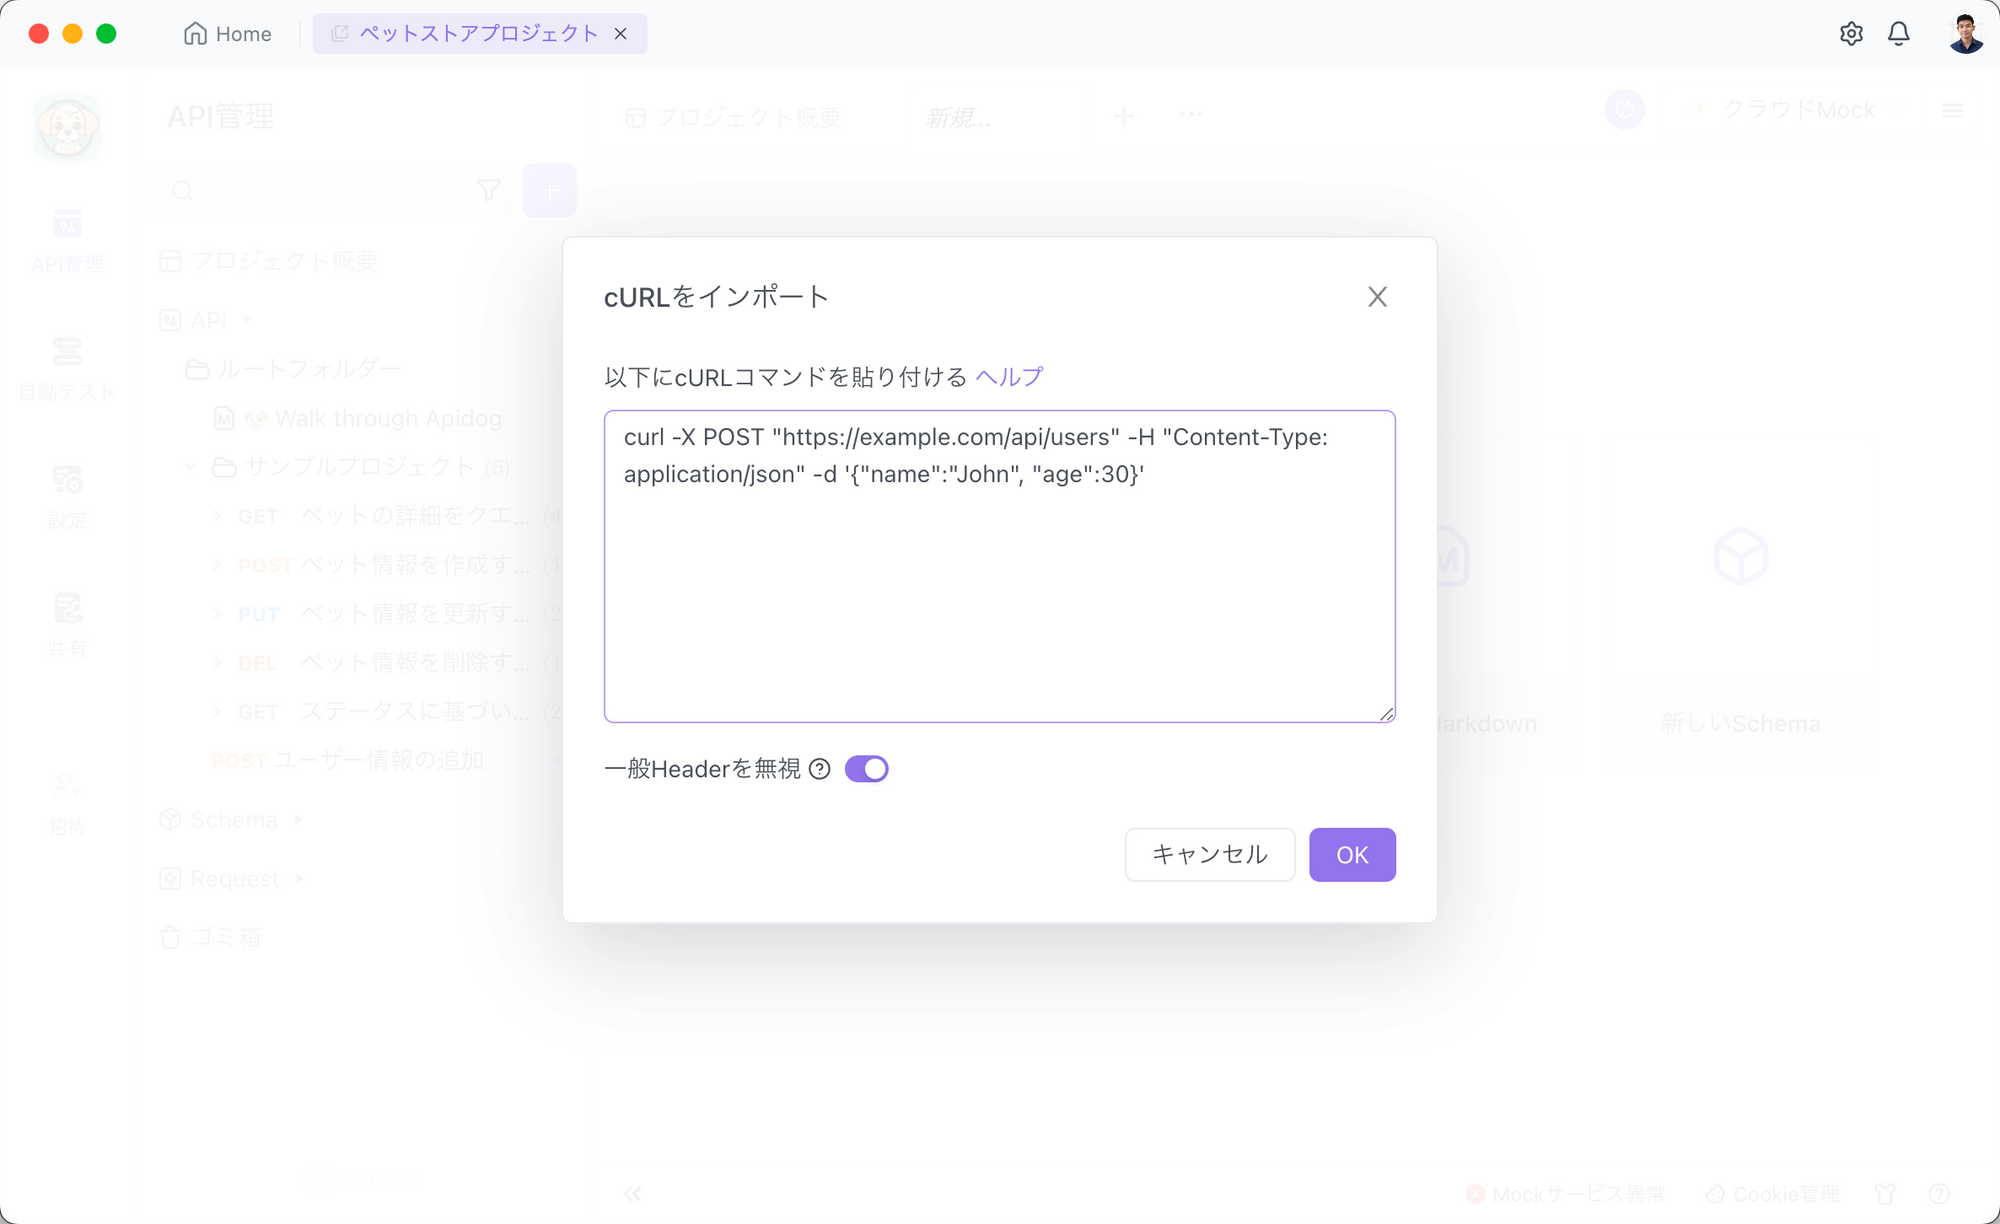Open the three-dots more tabs menu
2000x1224 pixels.
[1191, 116]
